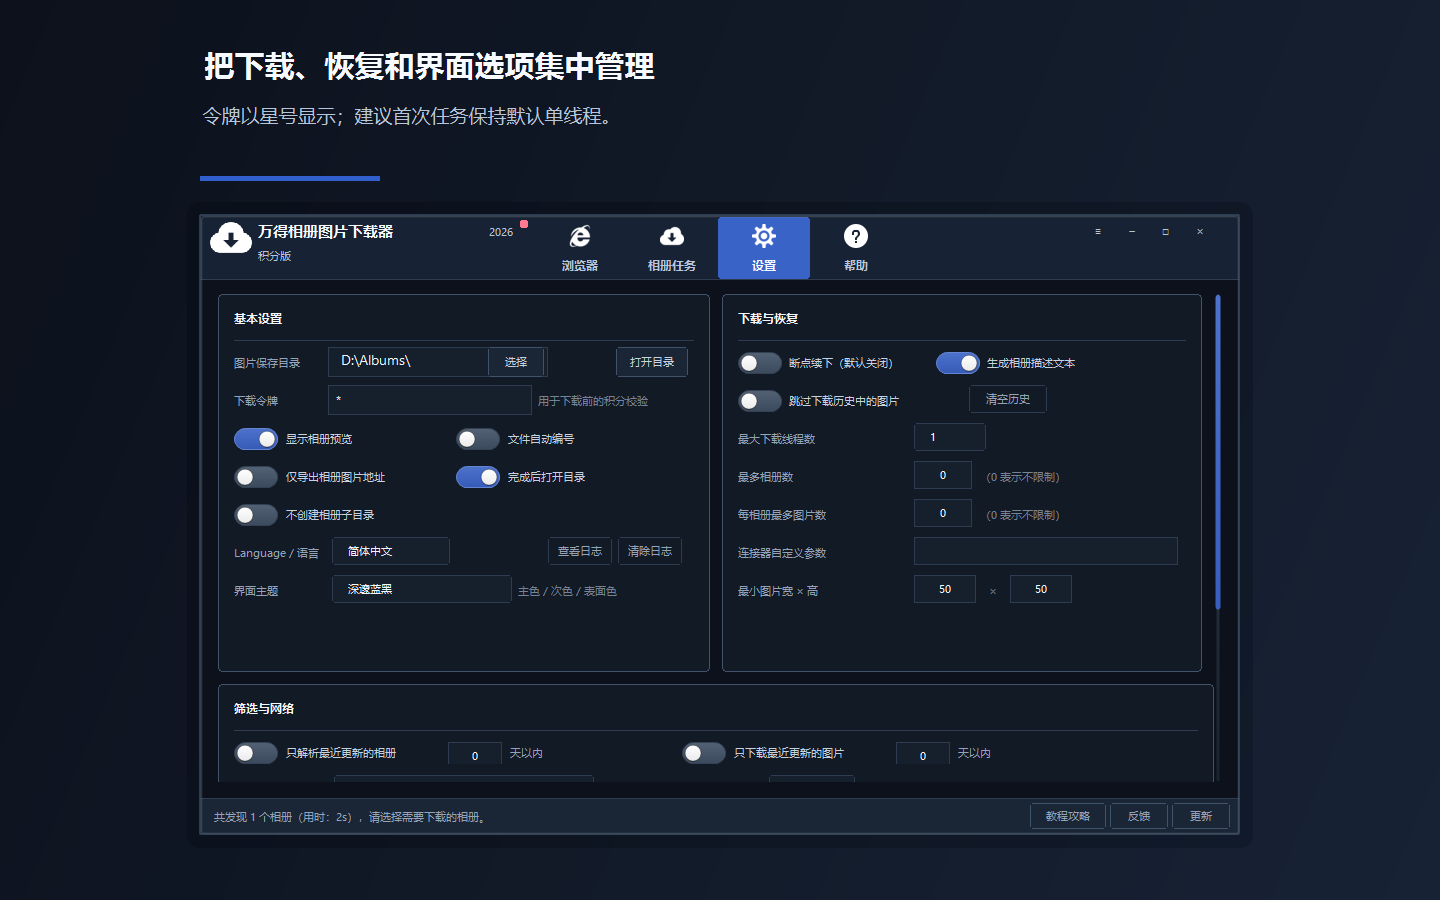Click the 万得相册图片下载器 title text
This screenshot has width=1440, height=900.
point(325,231)
